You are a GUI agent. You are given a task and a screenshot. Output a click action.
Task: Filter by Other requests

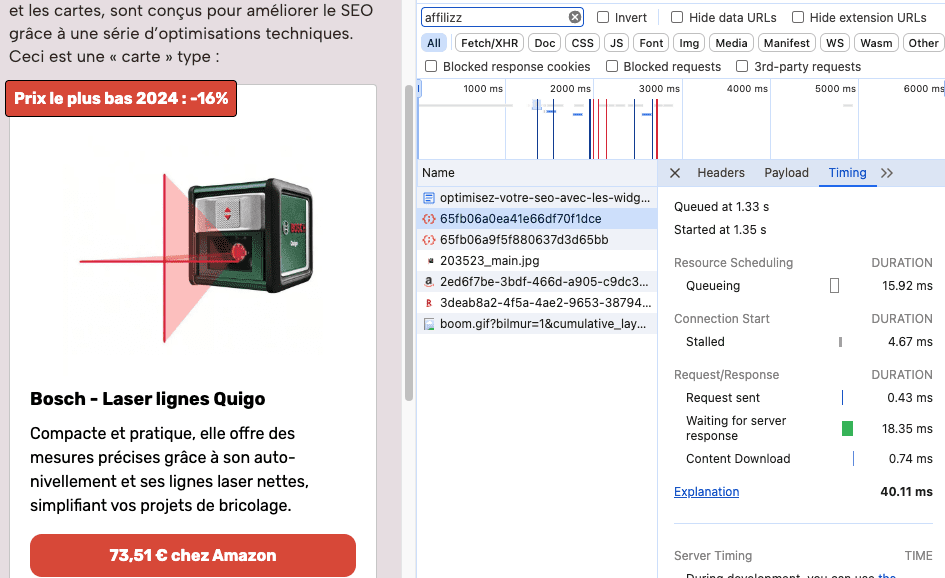click(923, 43)
